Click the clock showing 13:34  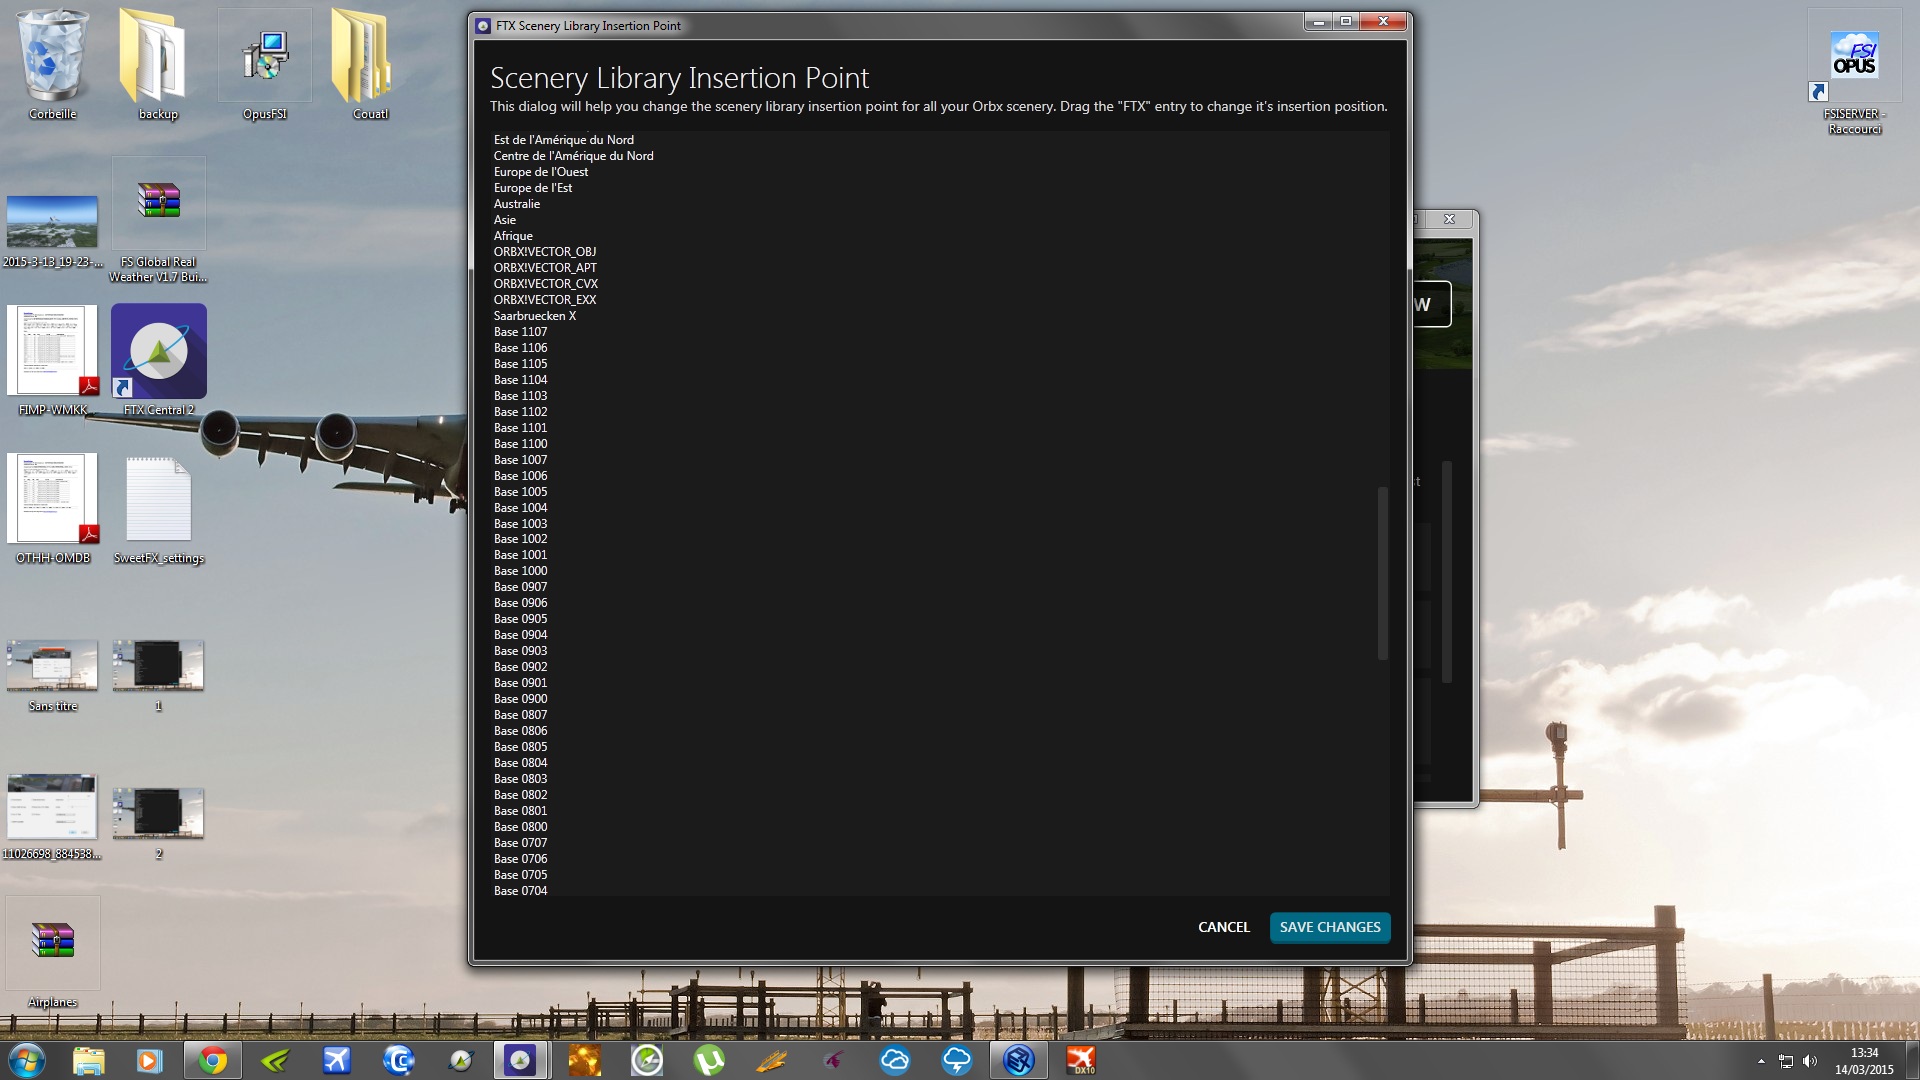1864,1053
